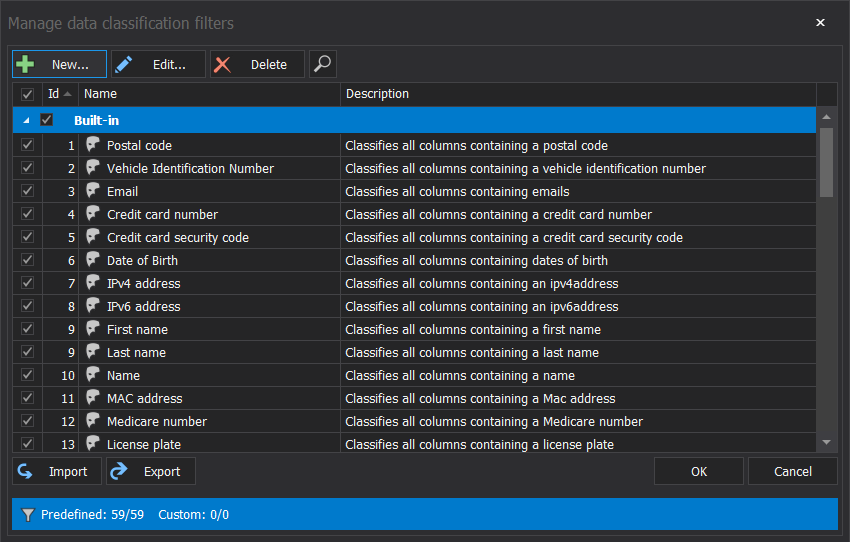850x542 pixels.
Task: Click the License plate filter icon
Action: coord(93,443)
